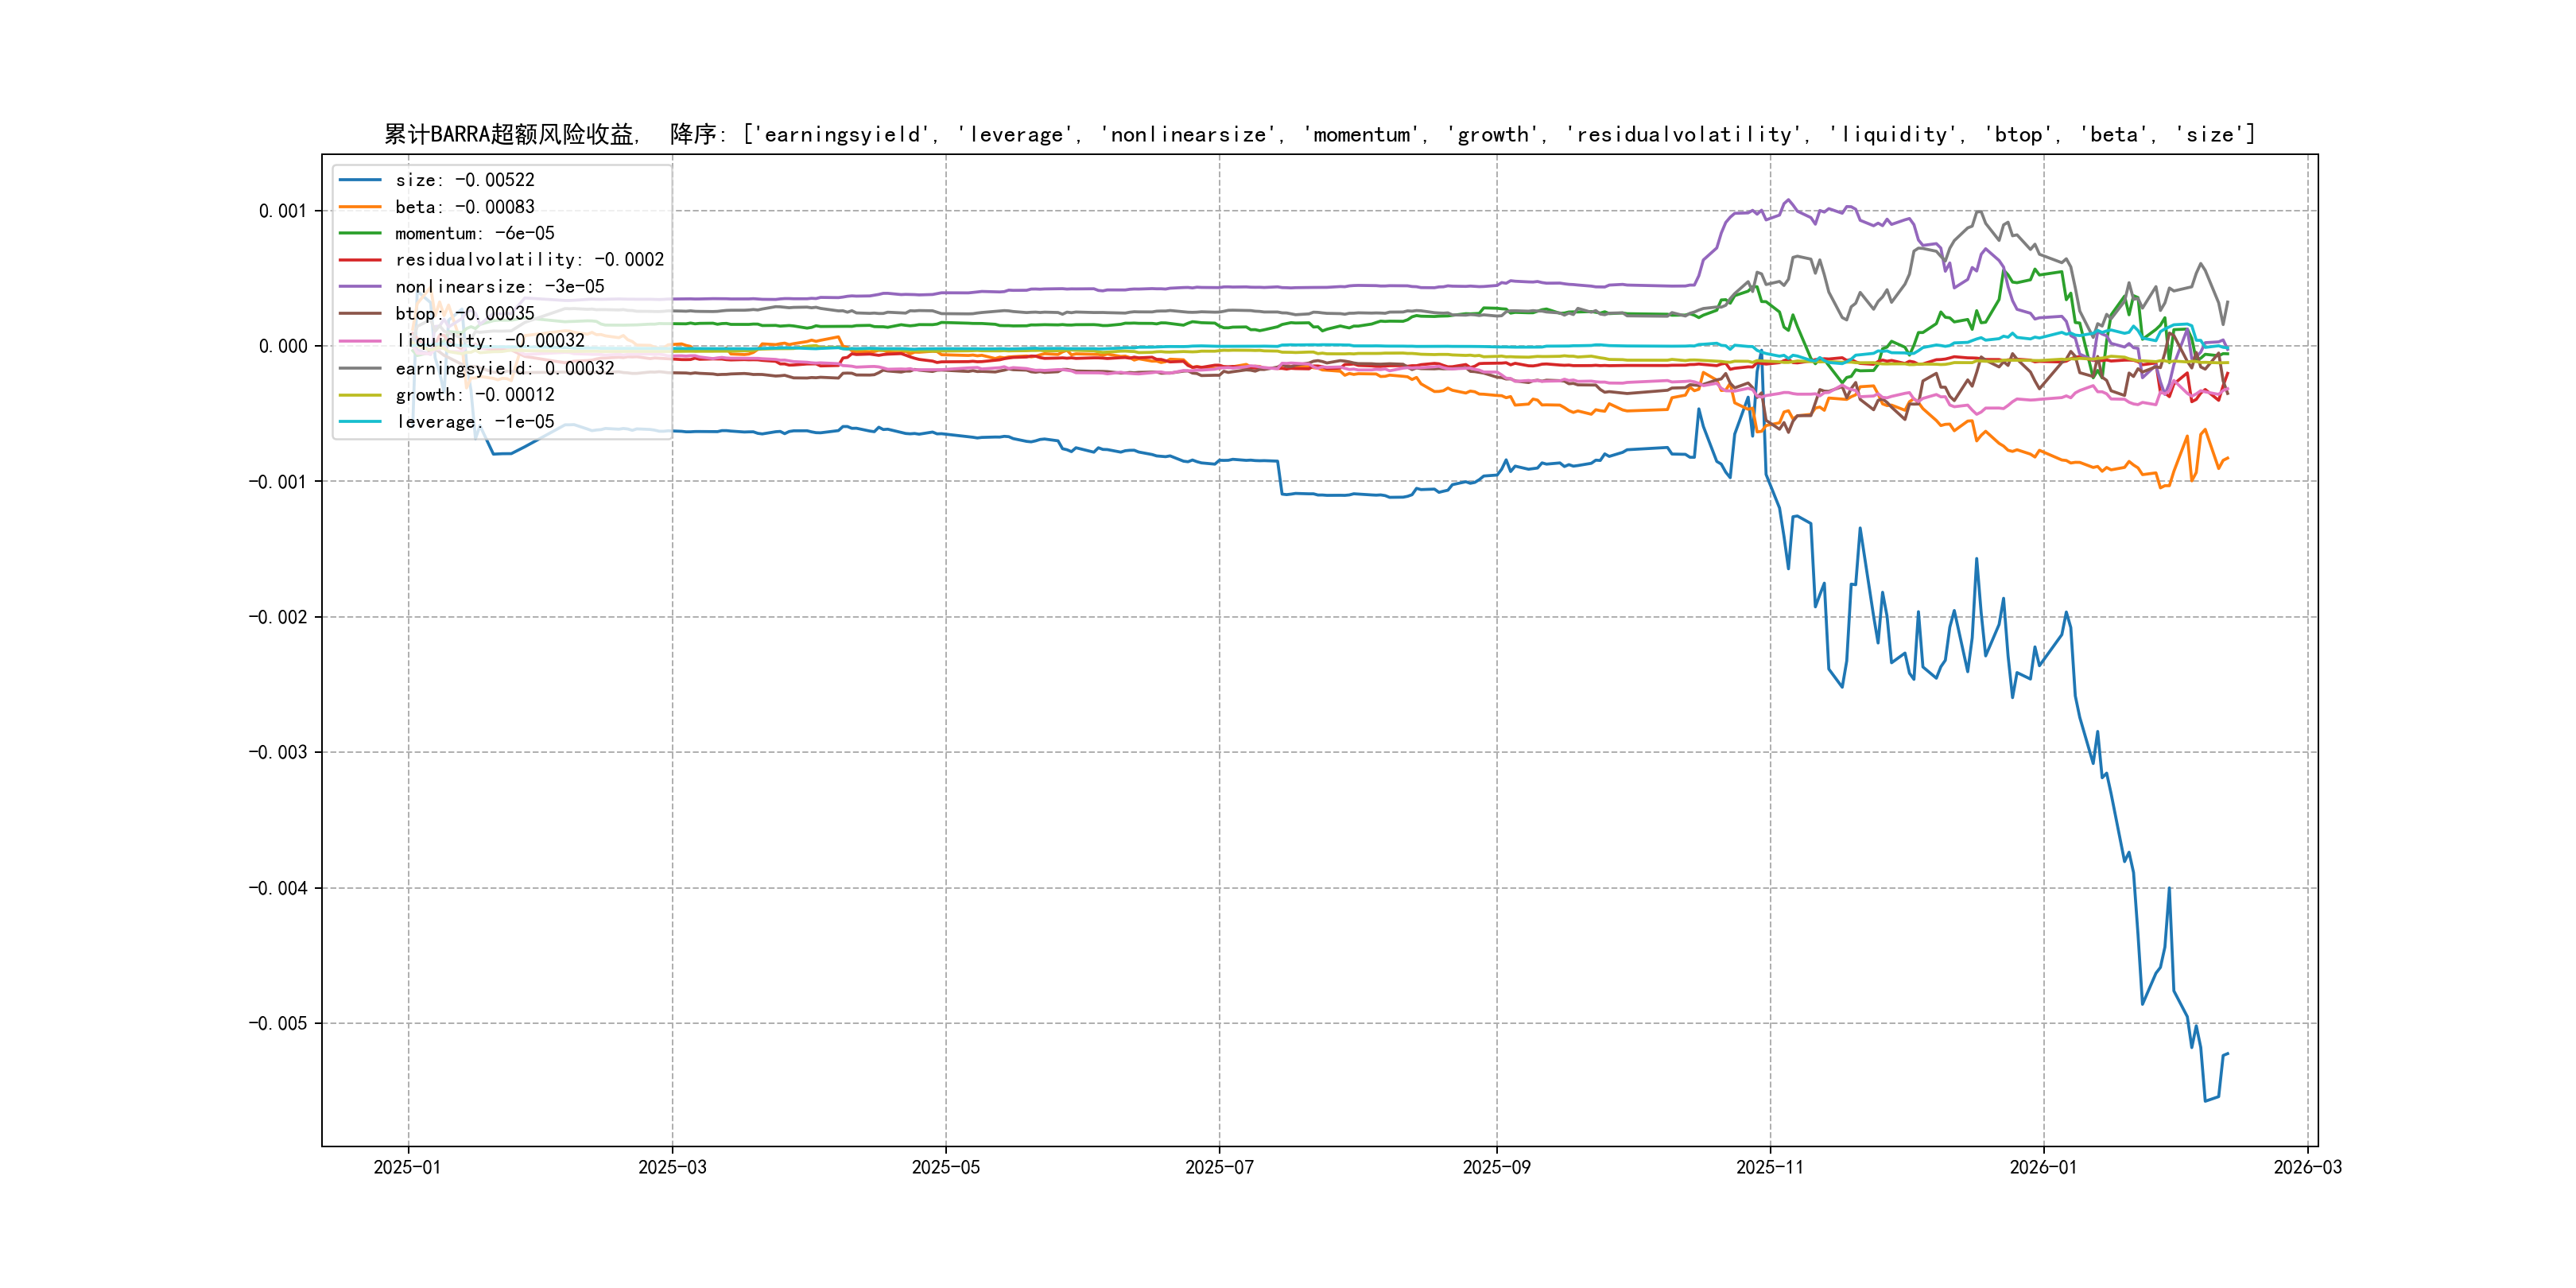Click the x-axis tick label 2025-01

(x=407, y=1167)
